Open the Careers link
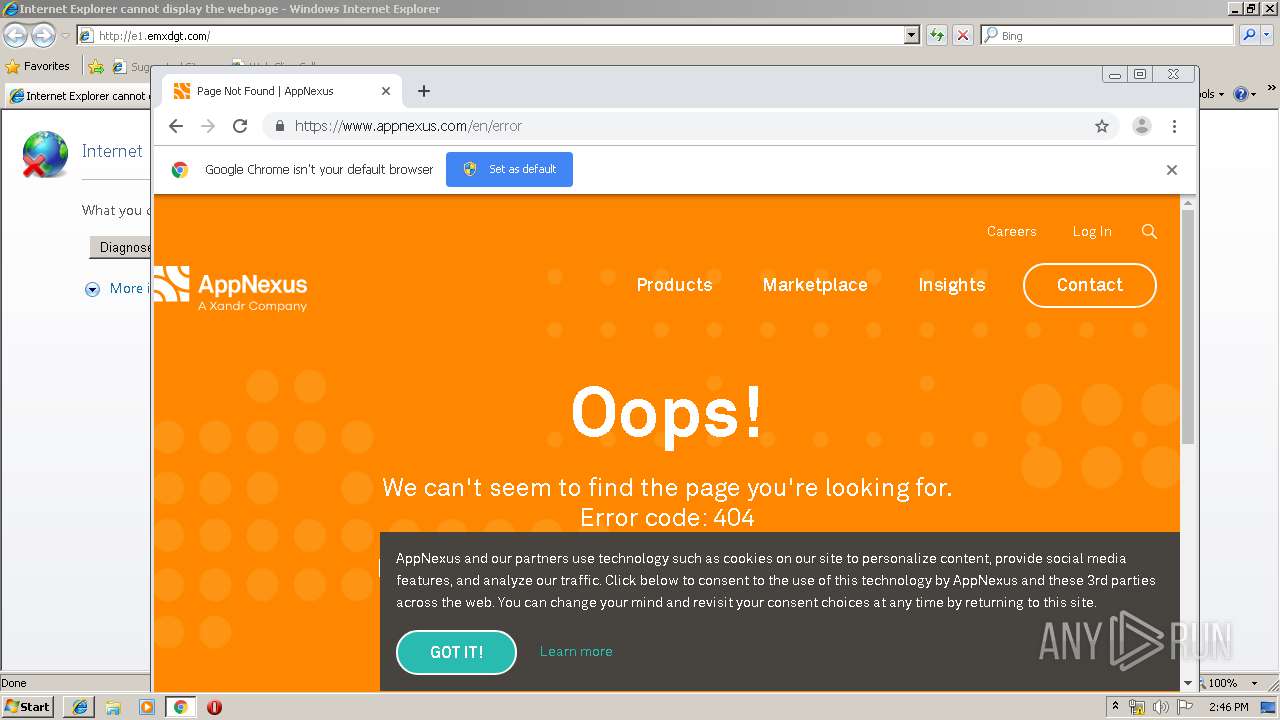Viewport: 1280px width, 720px height. click(1012, 231)
